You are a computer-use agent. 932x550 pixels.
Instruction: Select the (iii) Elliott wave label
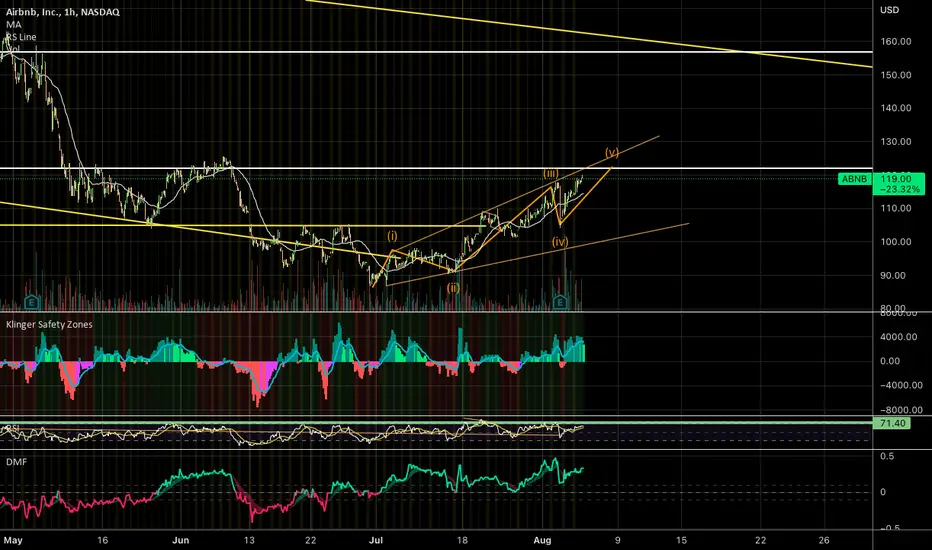550,174
